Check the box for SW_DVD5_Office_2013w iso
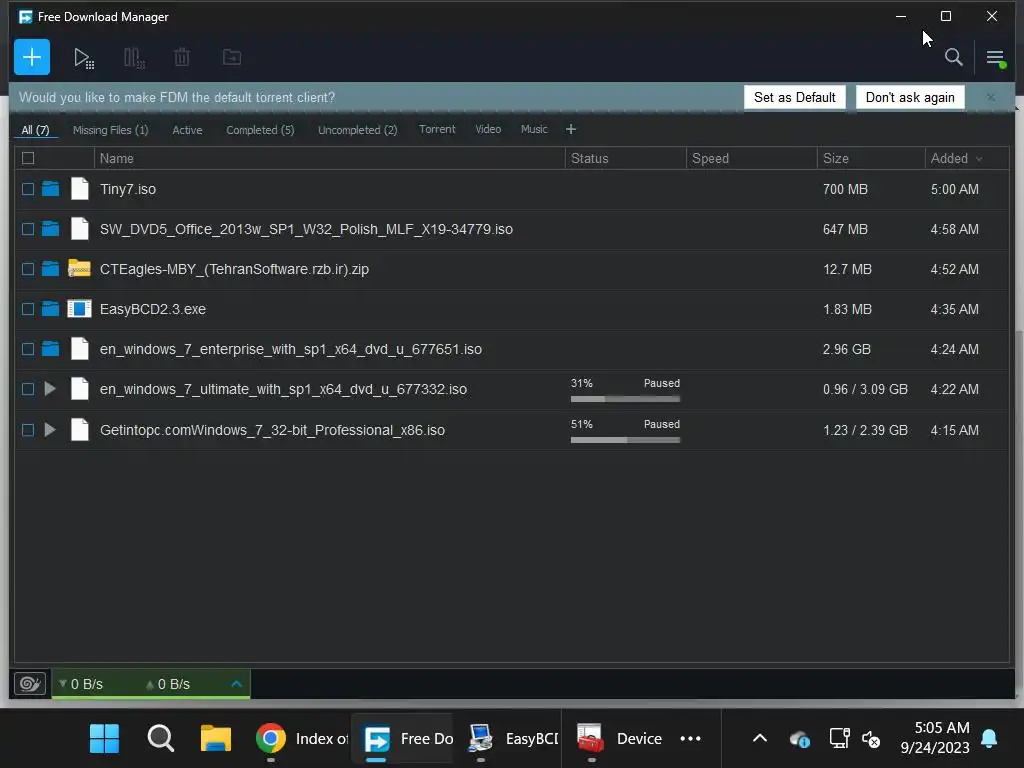This screenshot has height=768, width=1024. 27,229
